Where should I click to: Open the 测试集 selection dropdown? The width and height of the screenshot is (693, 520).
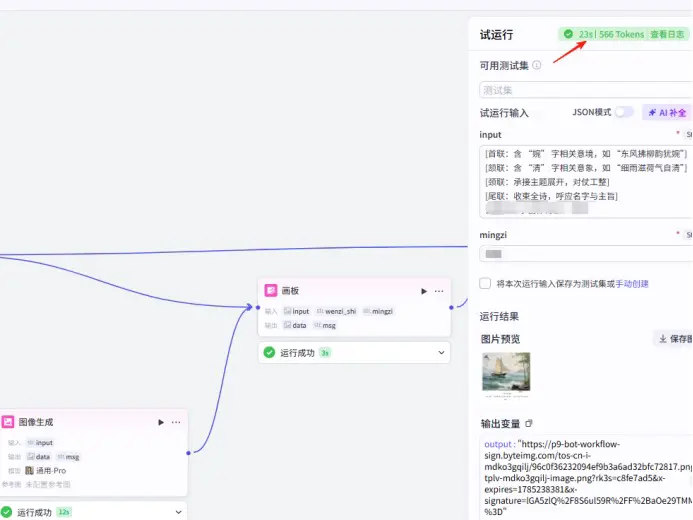pos(586,90)
